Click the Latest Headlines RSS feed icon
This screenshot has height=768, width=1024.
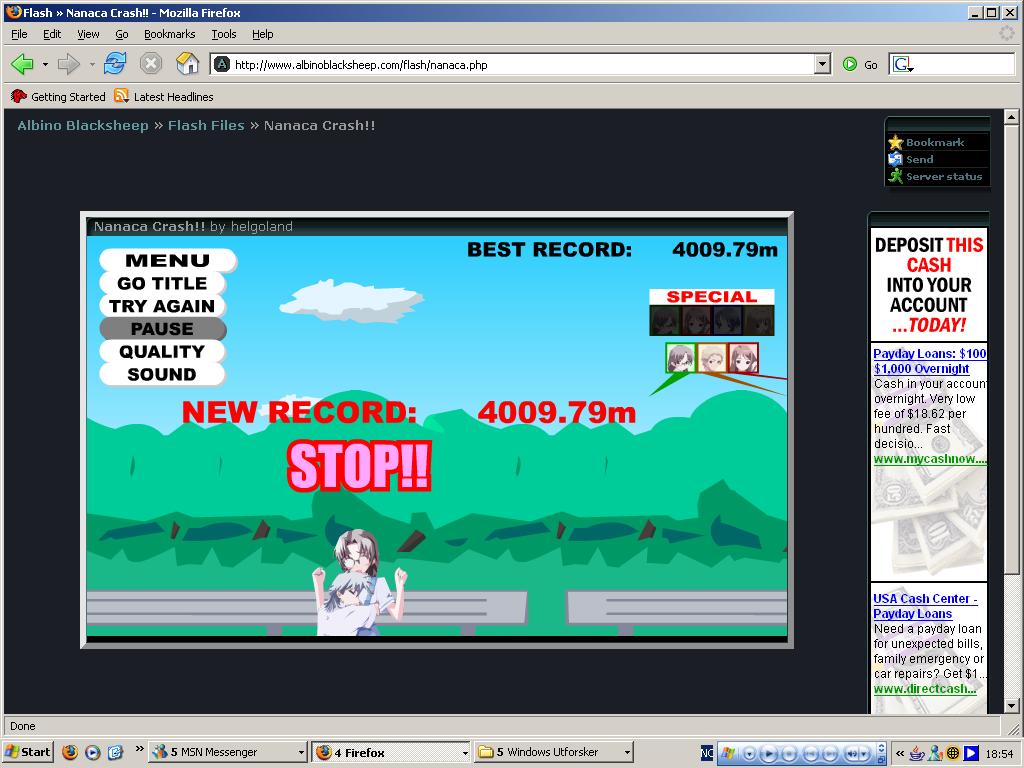pos(121,96)
